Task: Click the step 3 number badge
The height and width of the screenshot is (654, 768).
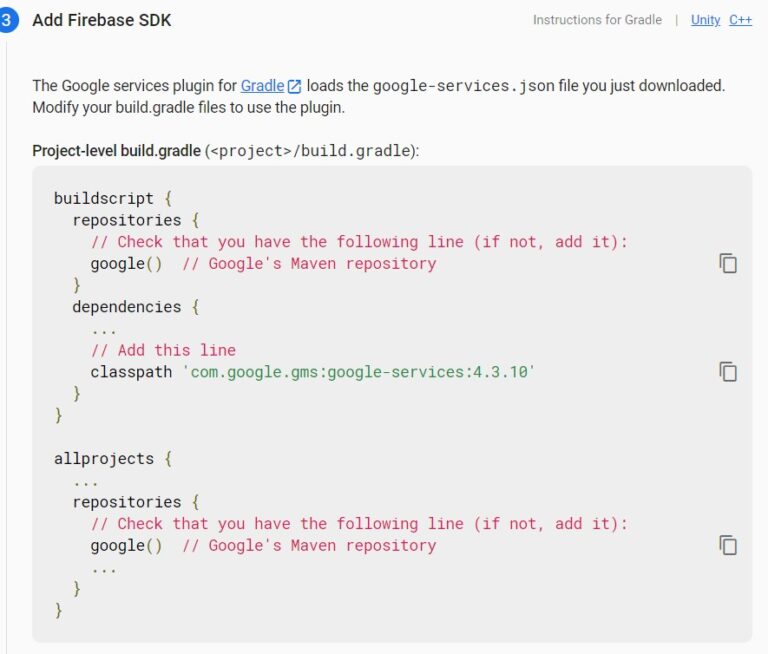Action: tap(7, 20)
